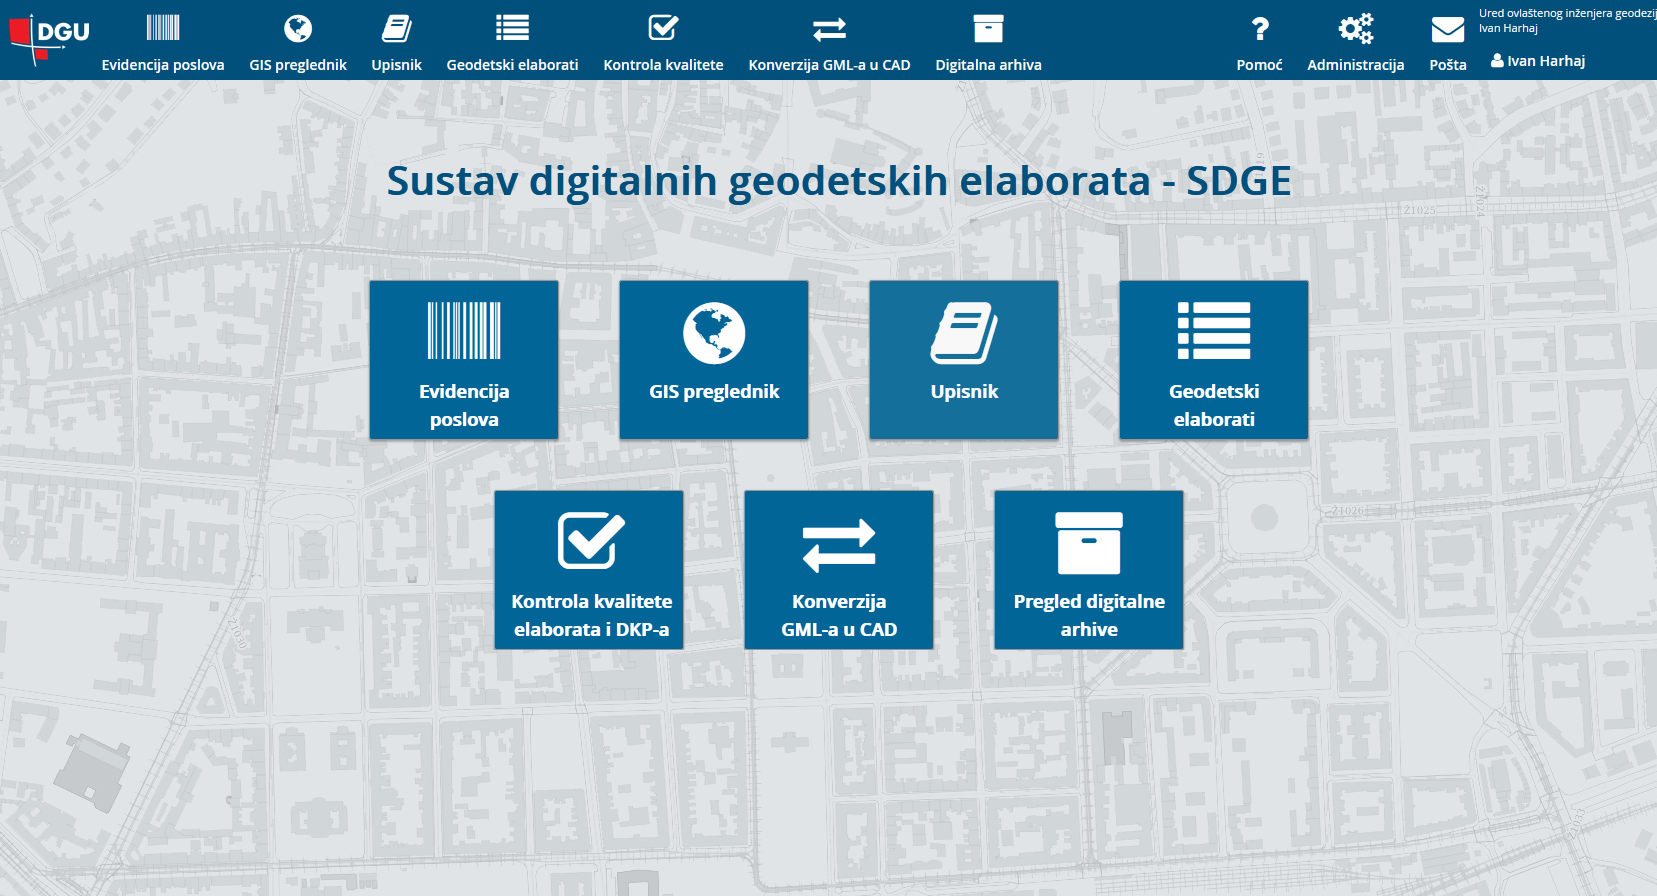1657x896 pixels.
Task: Click the Kontrola kvalitete menu label
Action: click(x=663, y=65)
